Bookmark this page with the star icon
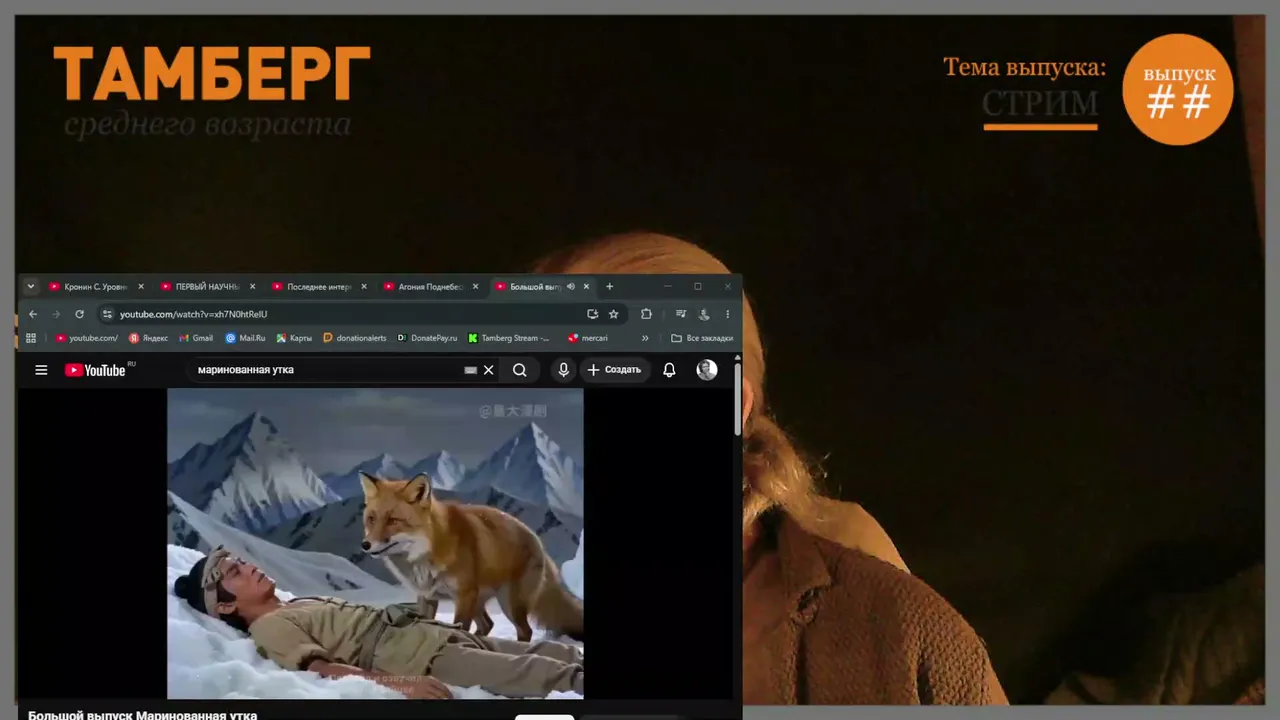1280x720 pixels. (x=614, y=314)
